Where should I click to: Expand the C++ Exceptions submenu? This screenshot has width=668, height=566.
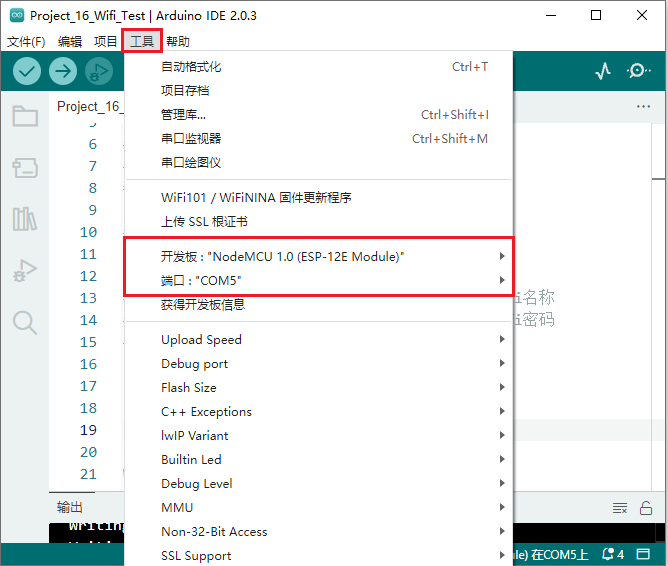319,411
